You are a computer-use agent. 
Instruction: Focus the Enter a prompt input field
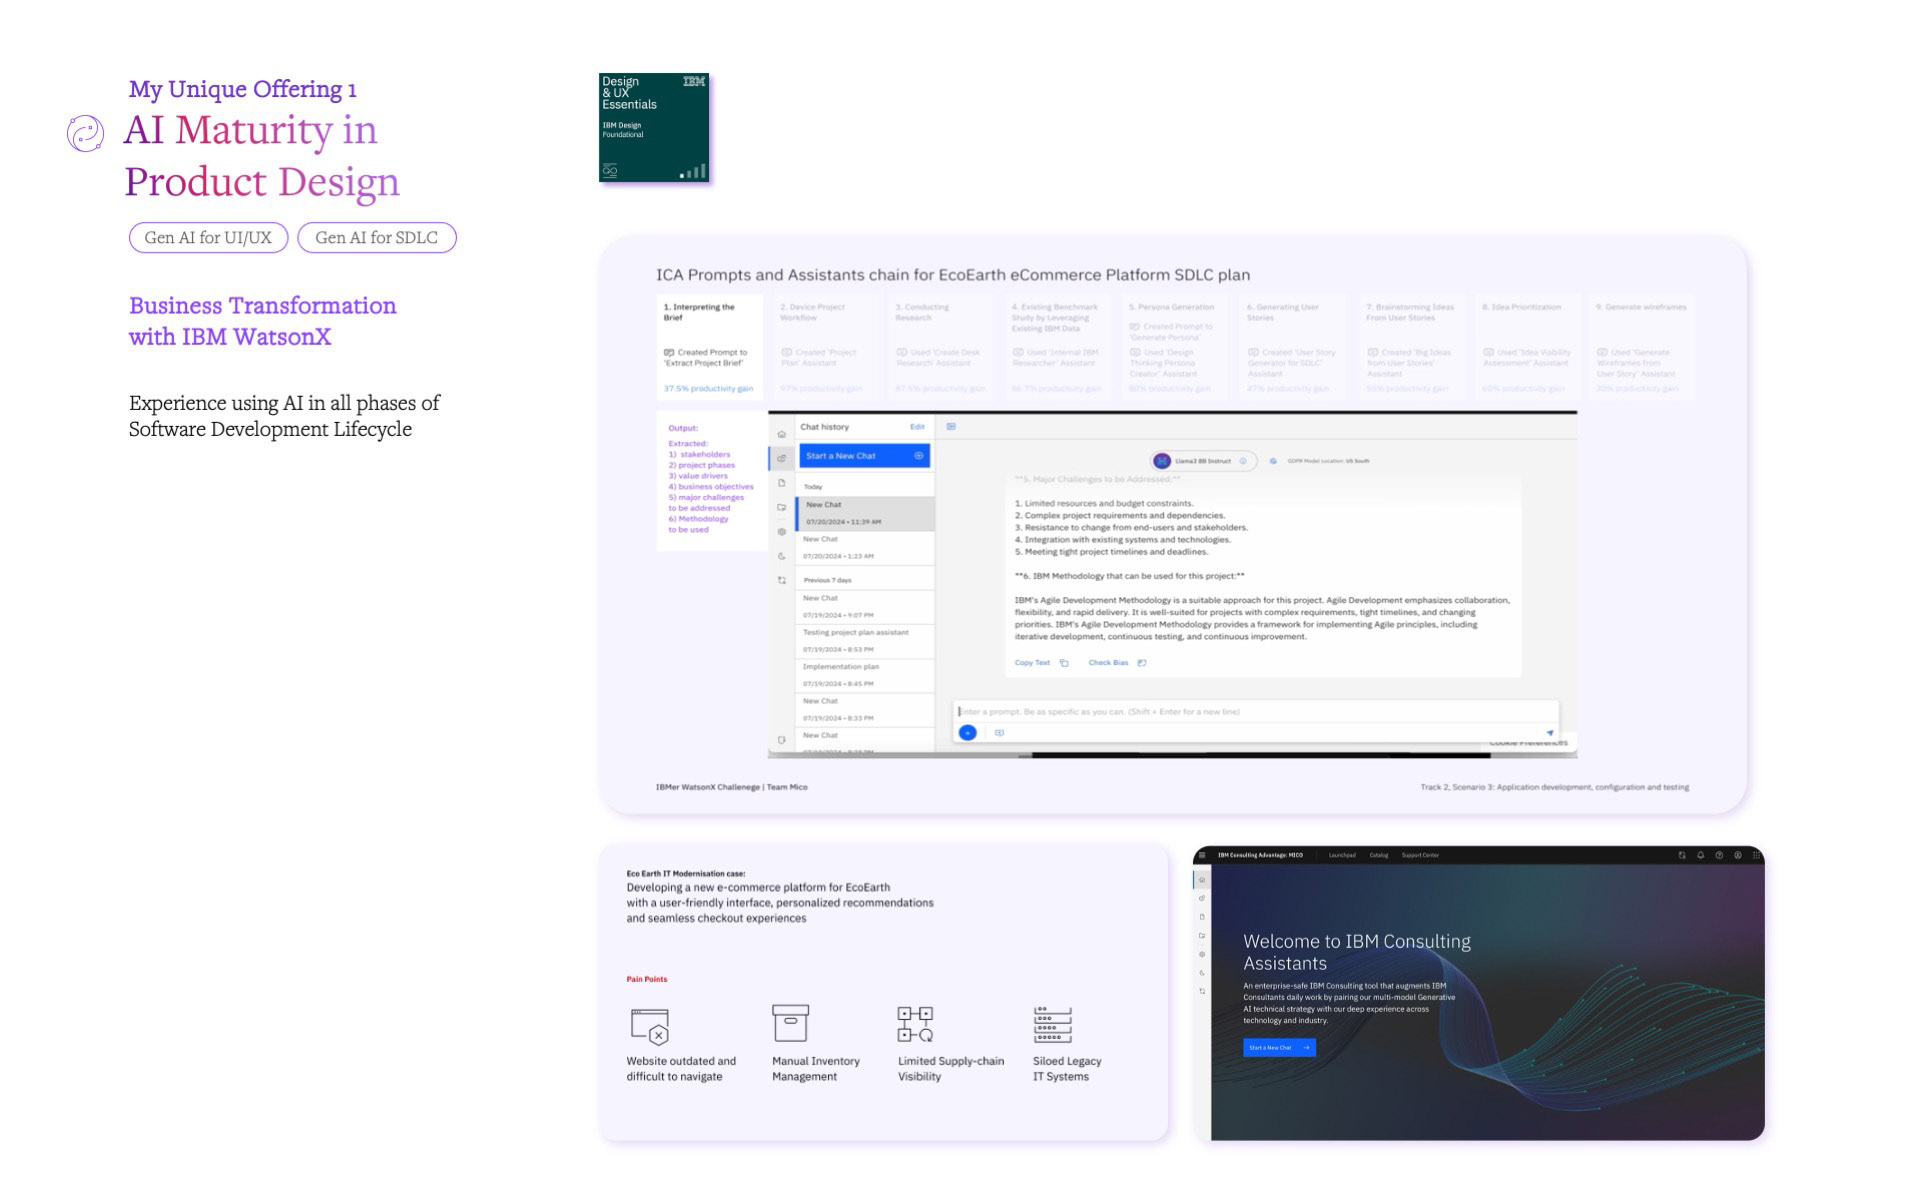(1255, 712)
